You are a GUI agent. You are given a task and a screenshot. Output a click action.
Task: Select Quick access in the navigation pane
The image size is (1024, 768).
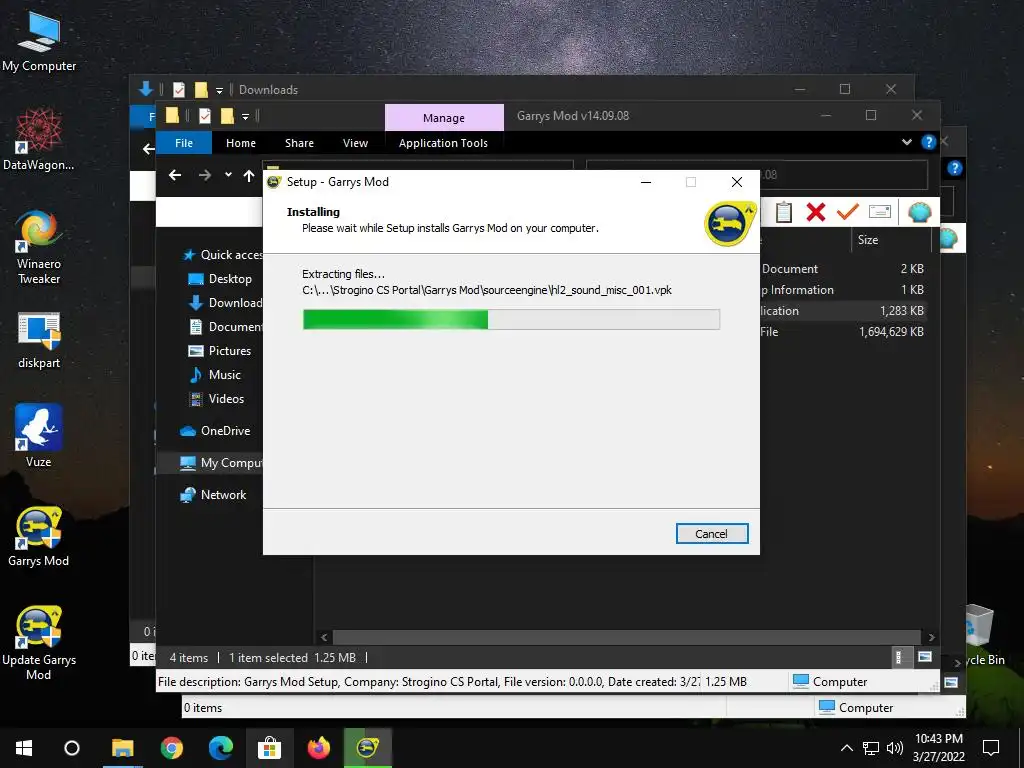223,255
